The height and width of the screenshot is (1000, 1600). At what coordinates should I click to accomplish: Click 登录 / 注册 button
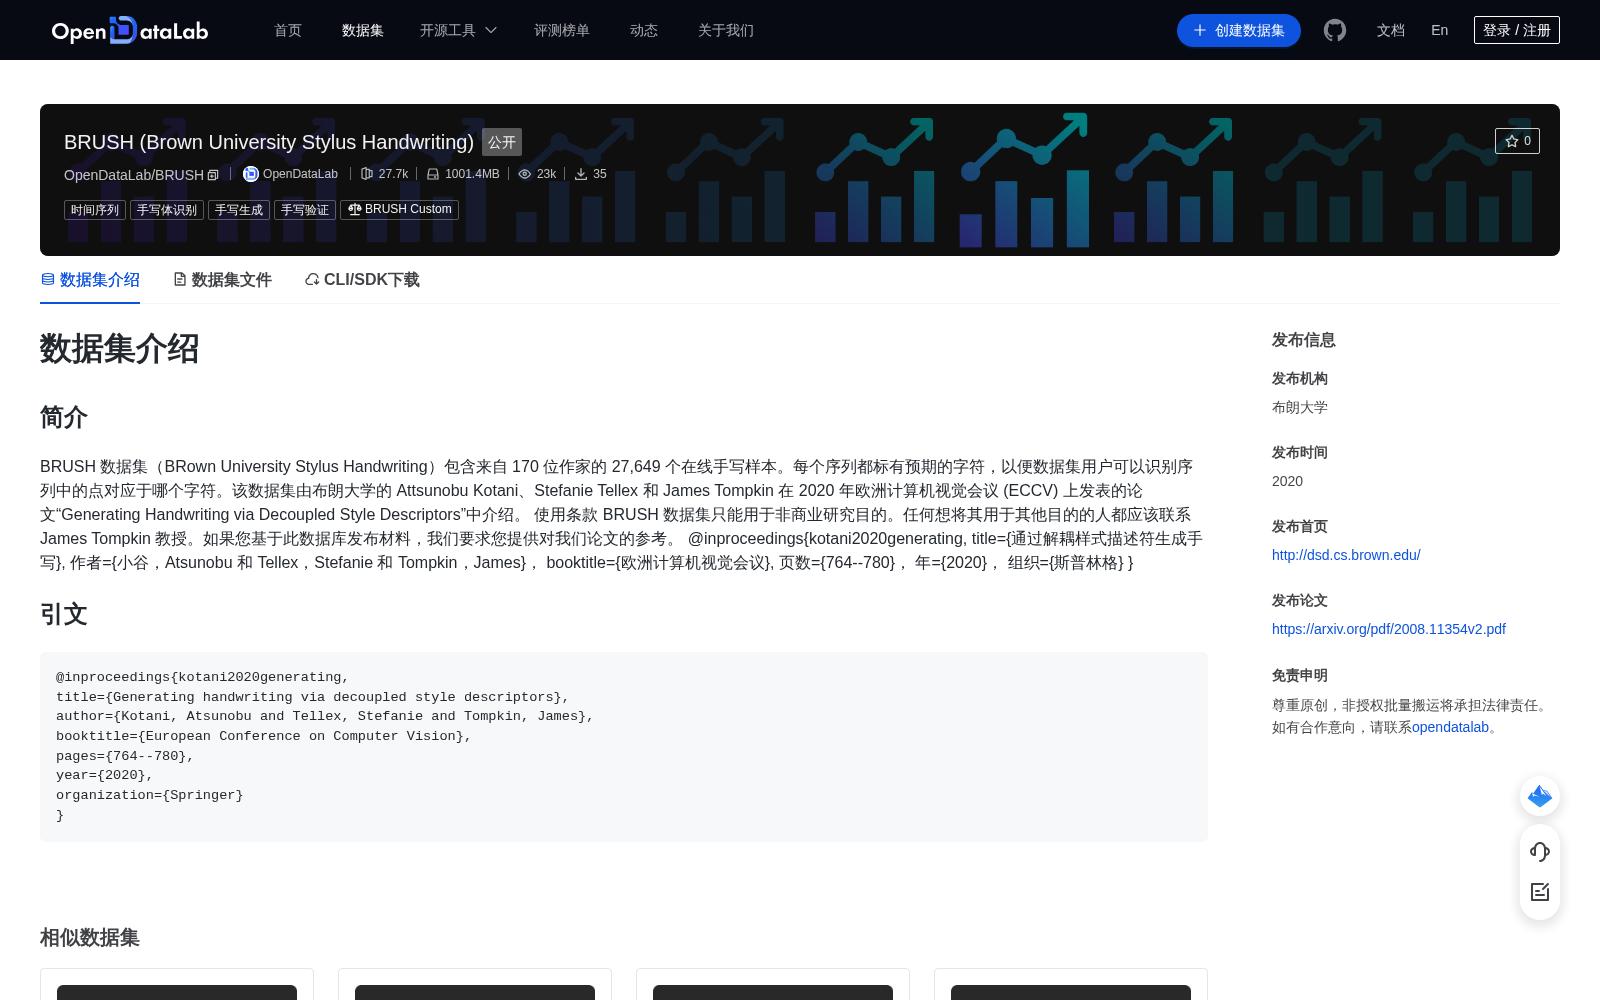point(1517,30)
